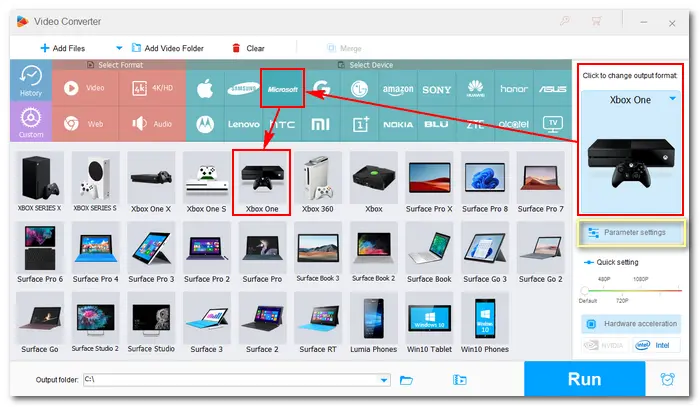This screenshot has width=700, height=407.
Task: Choose the Google device brand
Action: [321, 89]
